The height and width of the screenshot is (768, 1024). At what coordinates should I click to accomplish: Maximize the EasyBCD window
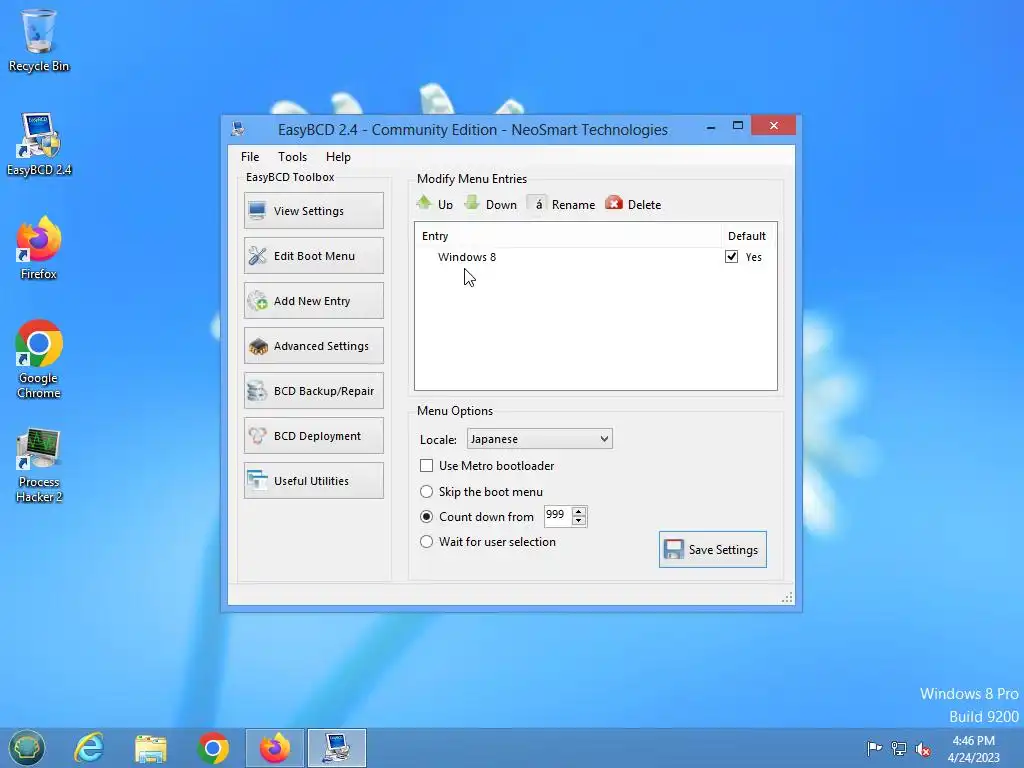coord(738,125)
